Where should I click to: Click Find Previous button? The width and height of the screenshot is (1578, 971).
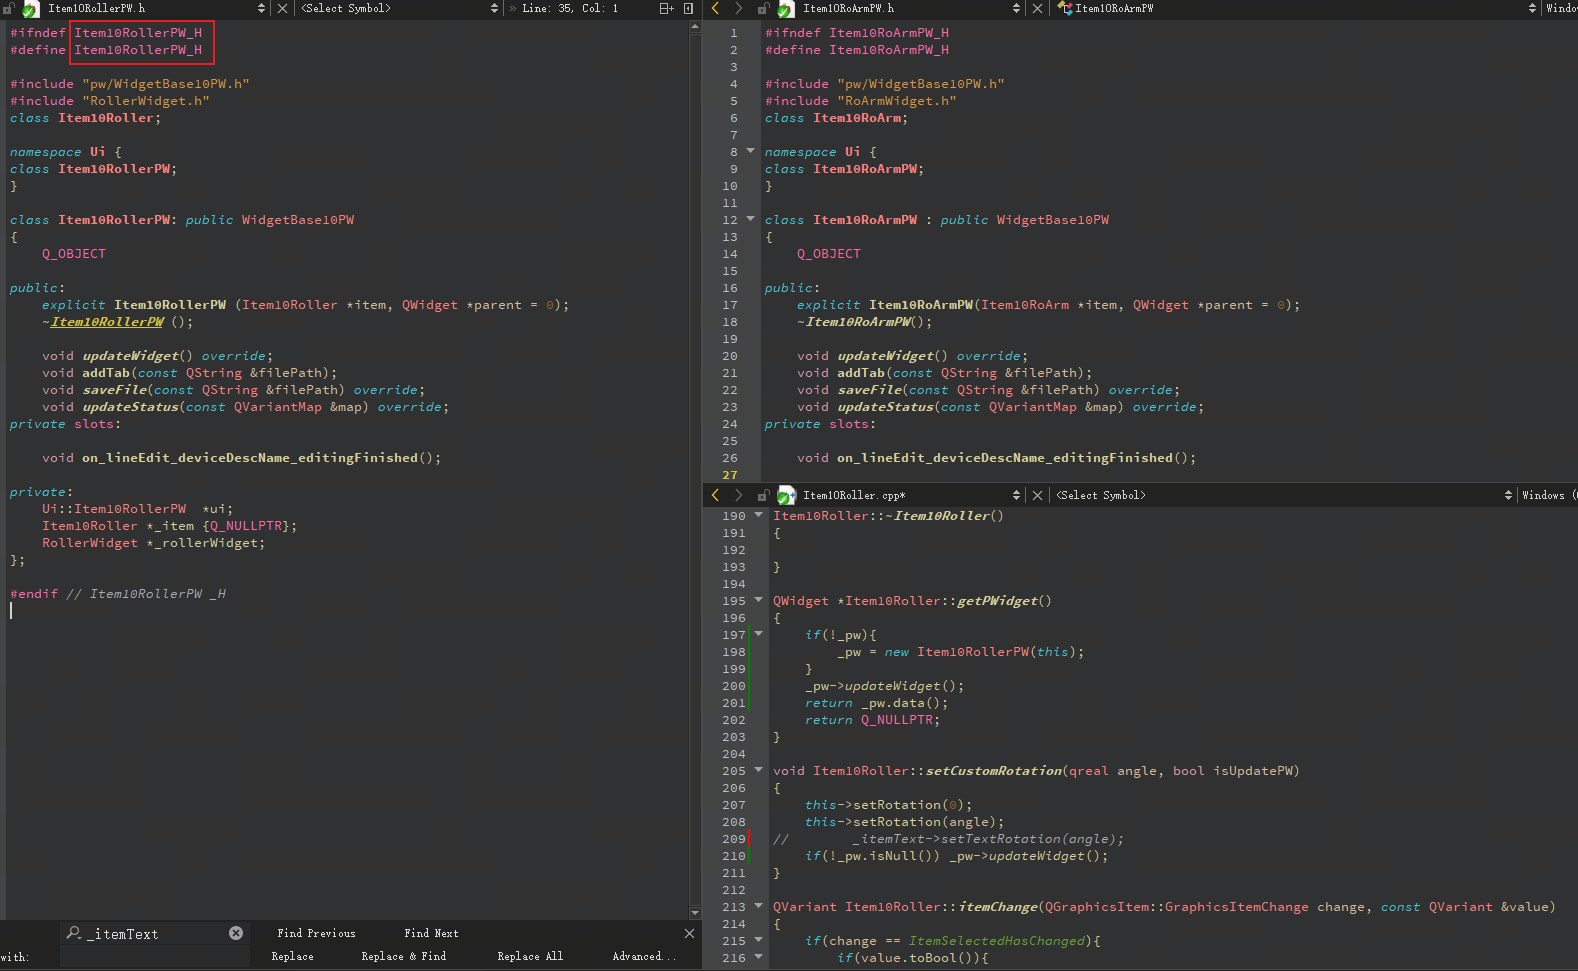[316, 933]
